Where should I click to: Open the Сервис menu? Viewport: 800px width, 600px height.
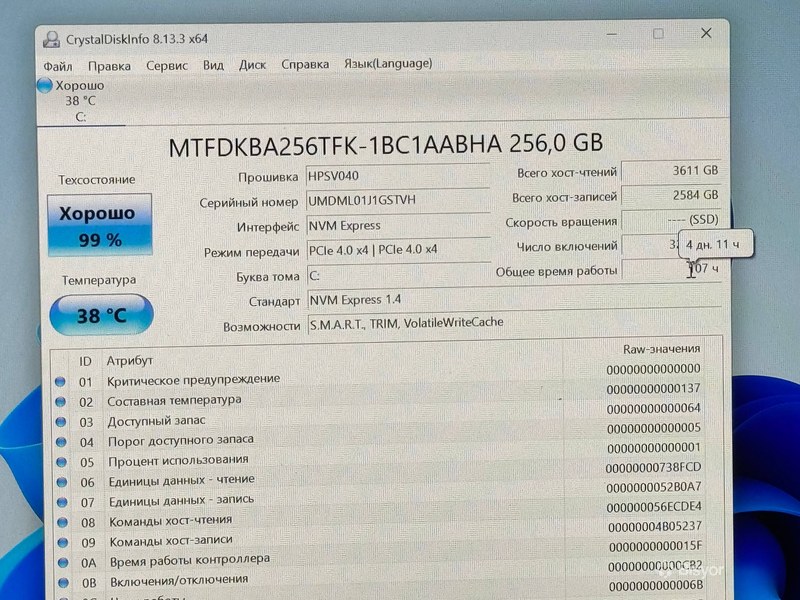point(167,65)
